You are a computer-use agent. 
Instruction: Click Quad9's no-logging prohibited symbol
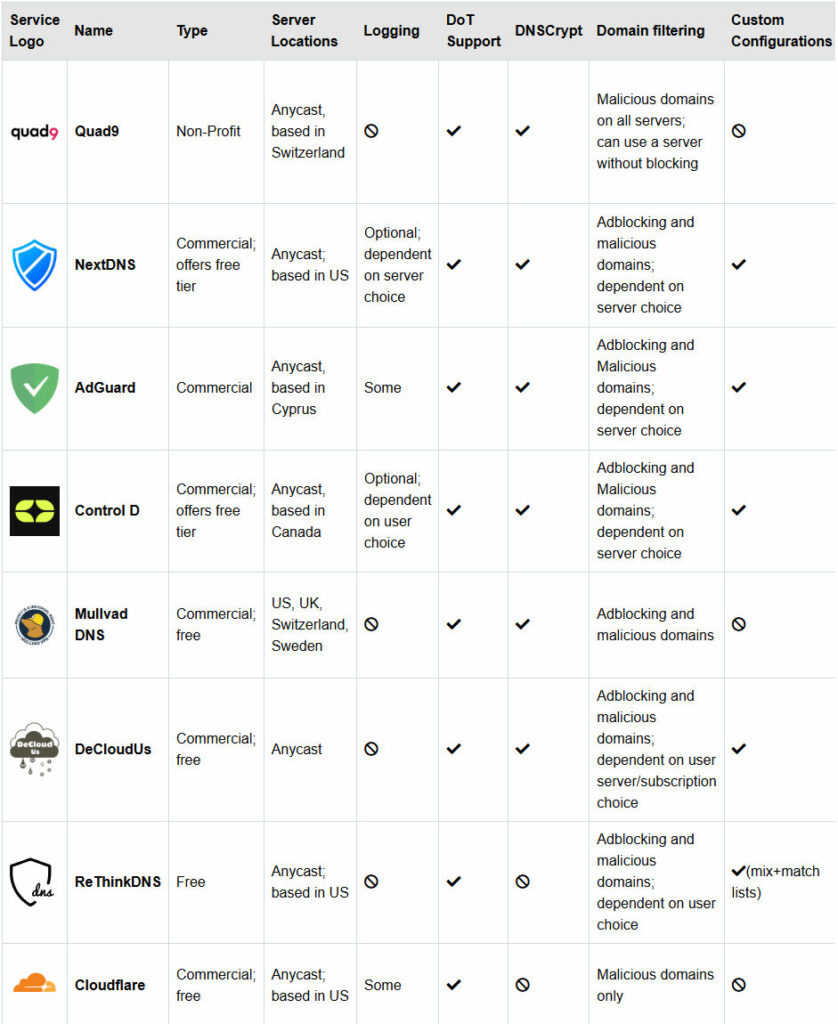[371, 131]
